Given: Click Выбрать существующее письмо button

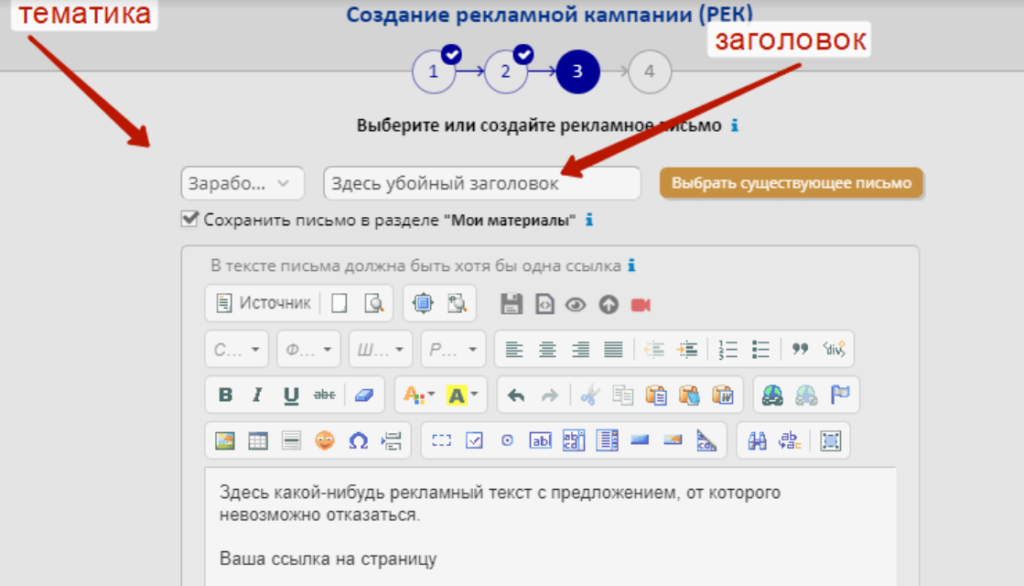Looking at the screenshot, I should [791, 183].
